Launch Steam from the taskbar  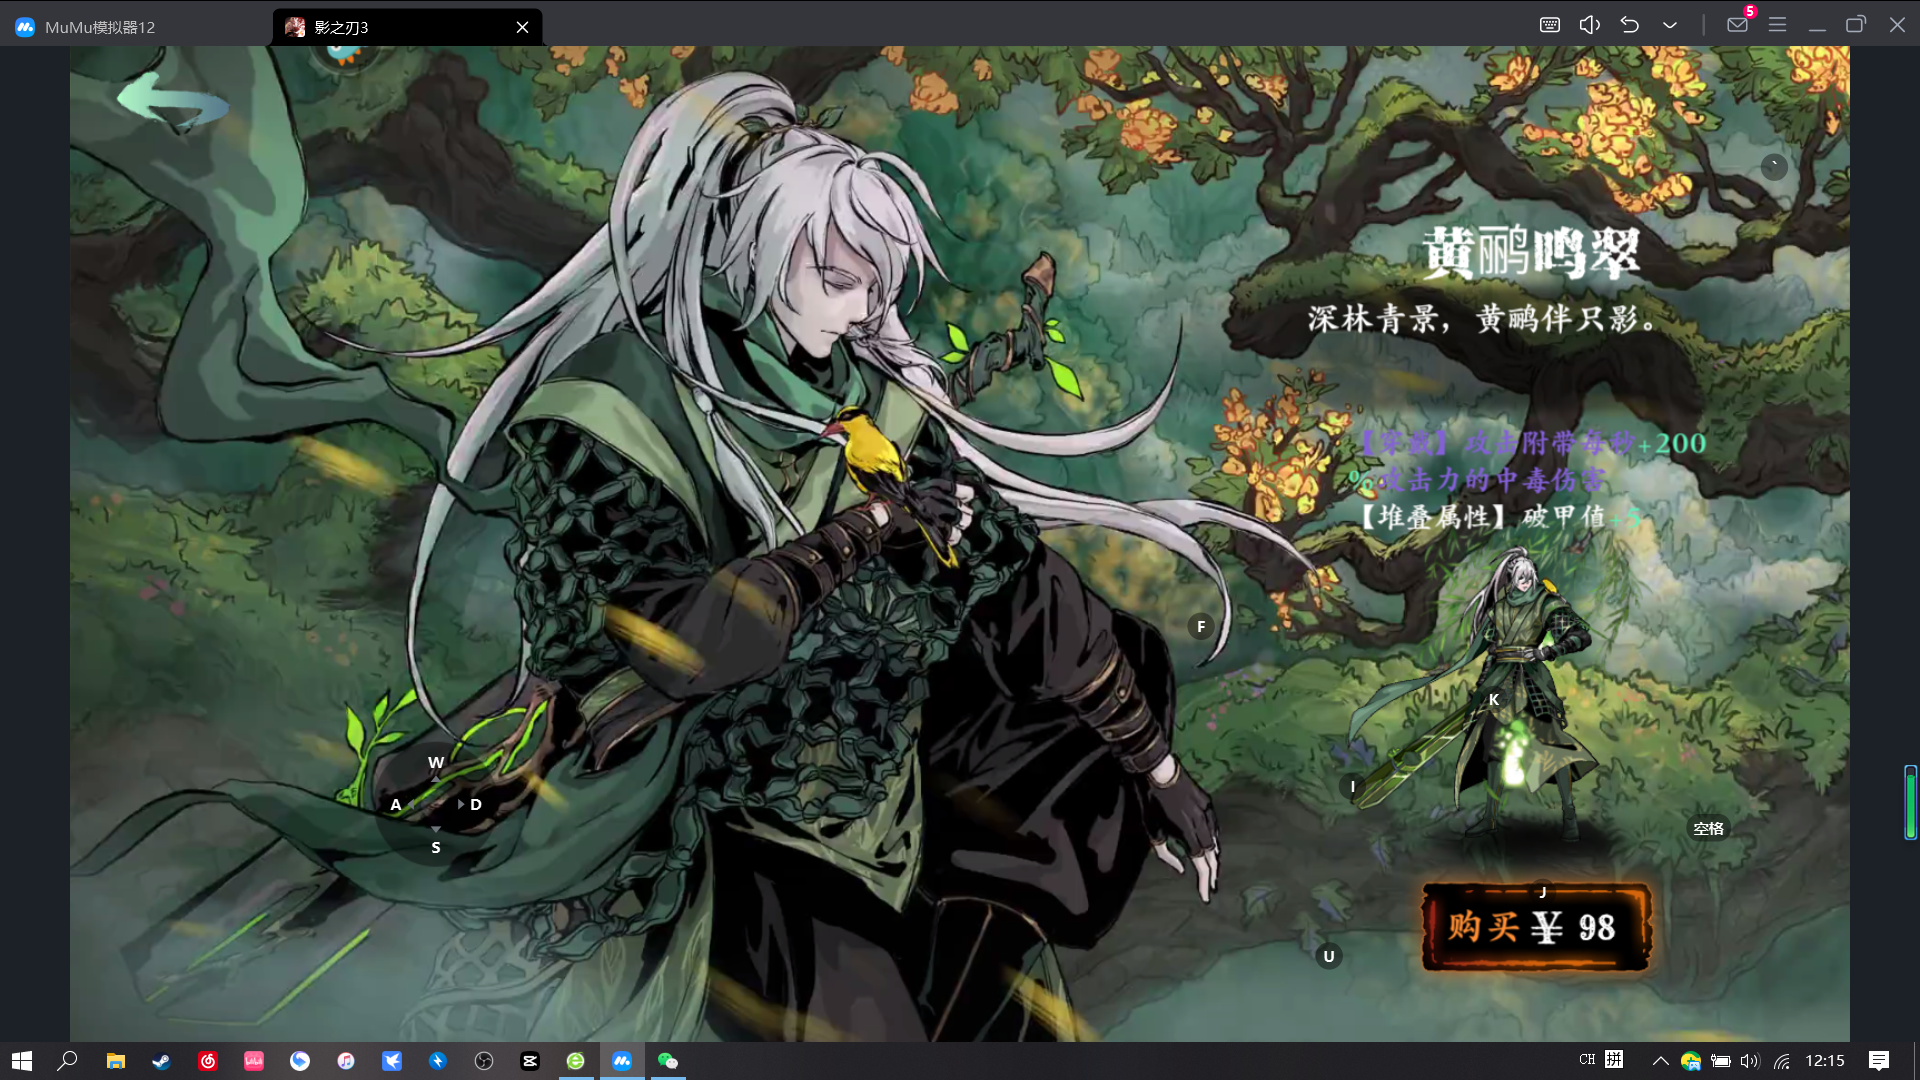(x=162, y=1061)
